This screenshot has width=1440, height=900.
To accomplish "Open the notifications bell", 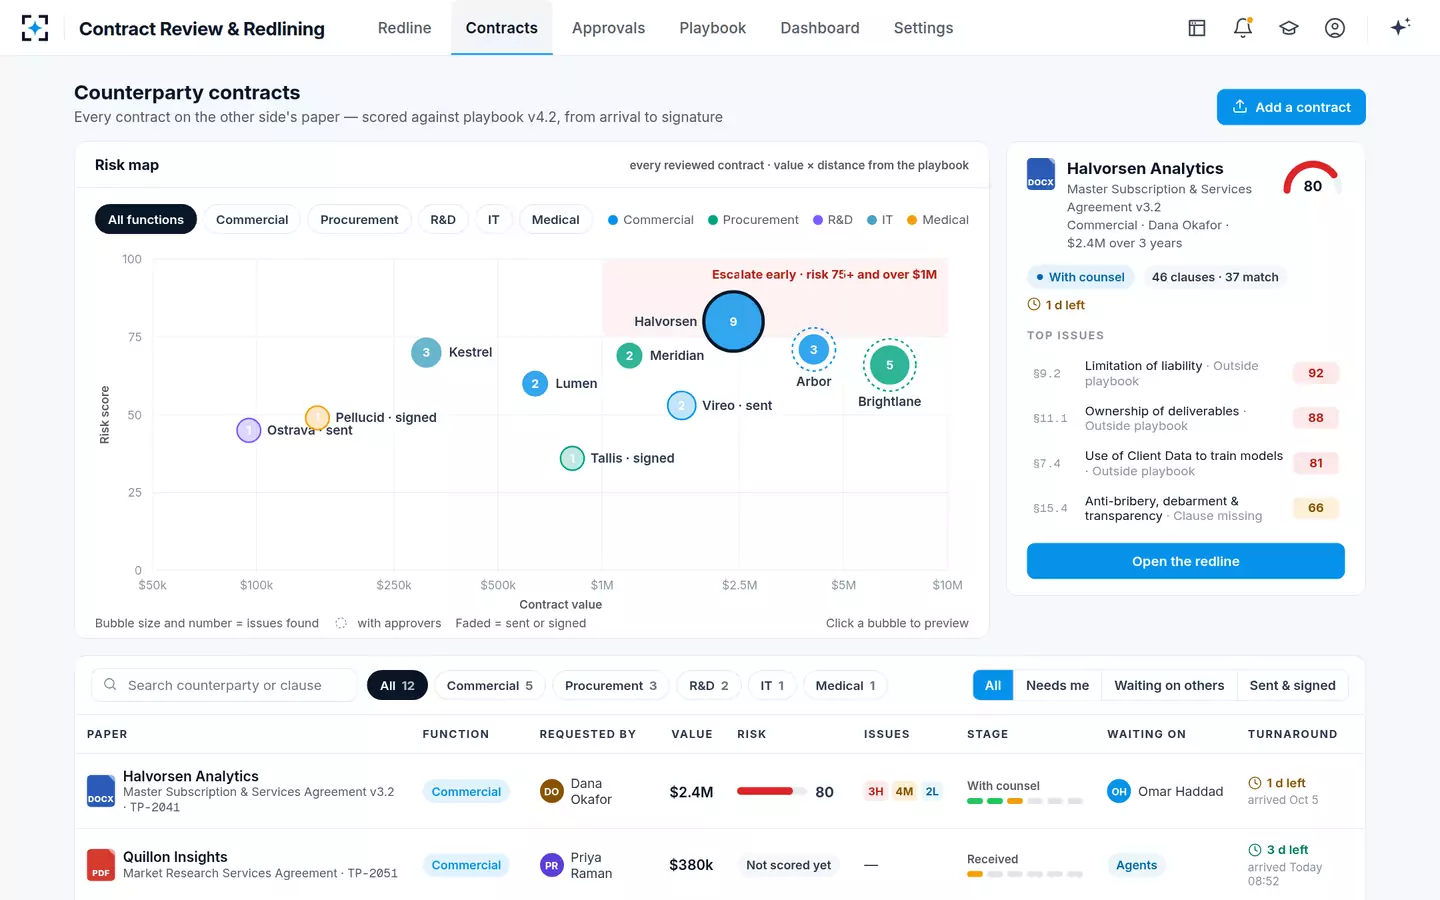I will [x=1243, y=28].
